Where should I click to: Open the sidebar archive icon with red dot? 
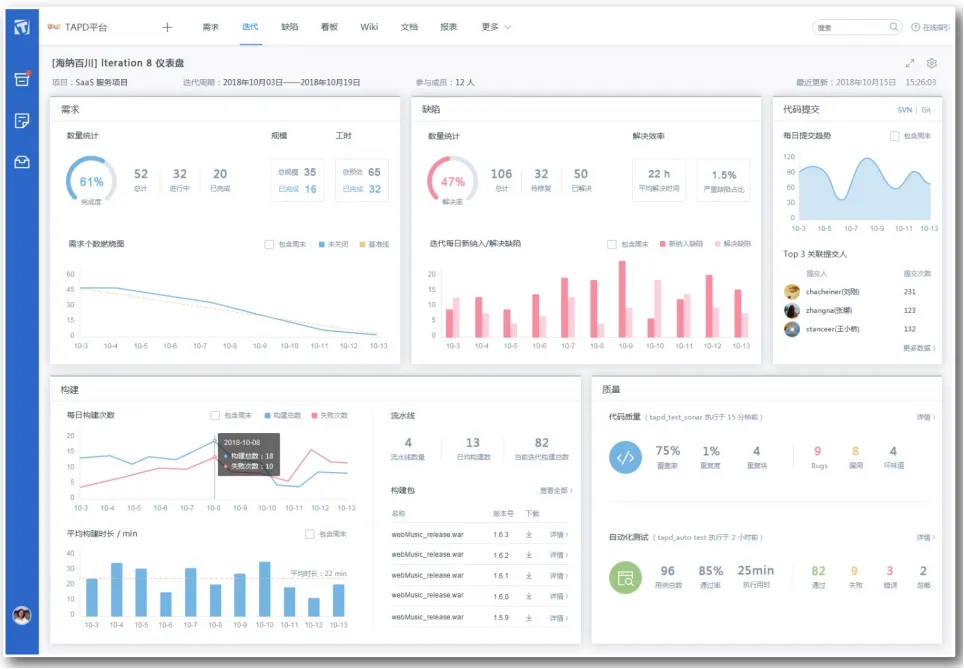coord(22,79)
